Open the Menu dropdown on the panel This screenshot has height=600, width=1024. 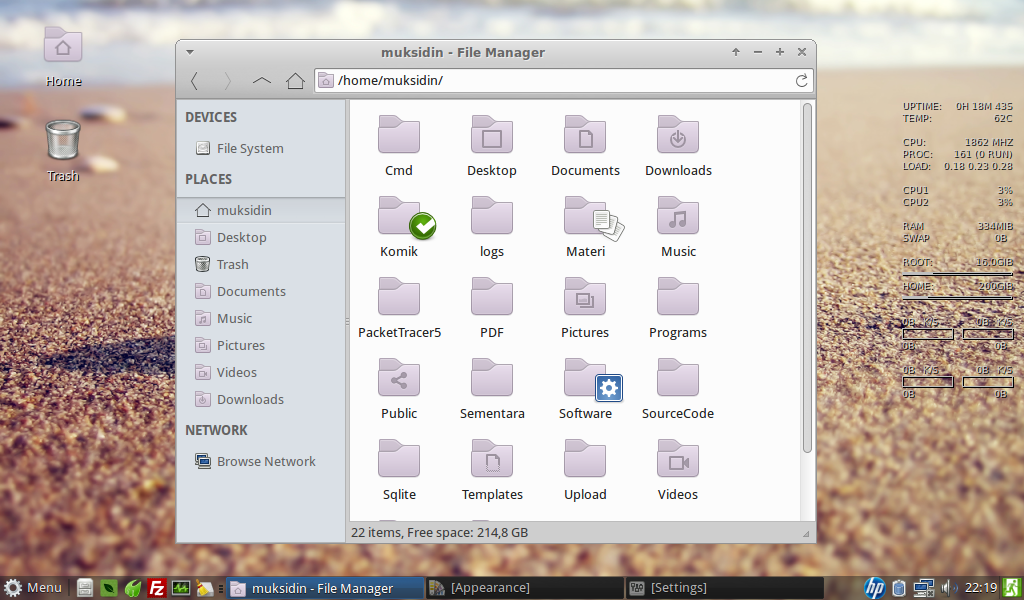click(33, 588)
